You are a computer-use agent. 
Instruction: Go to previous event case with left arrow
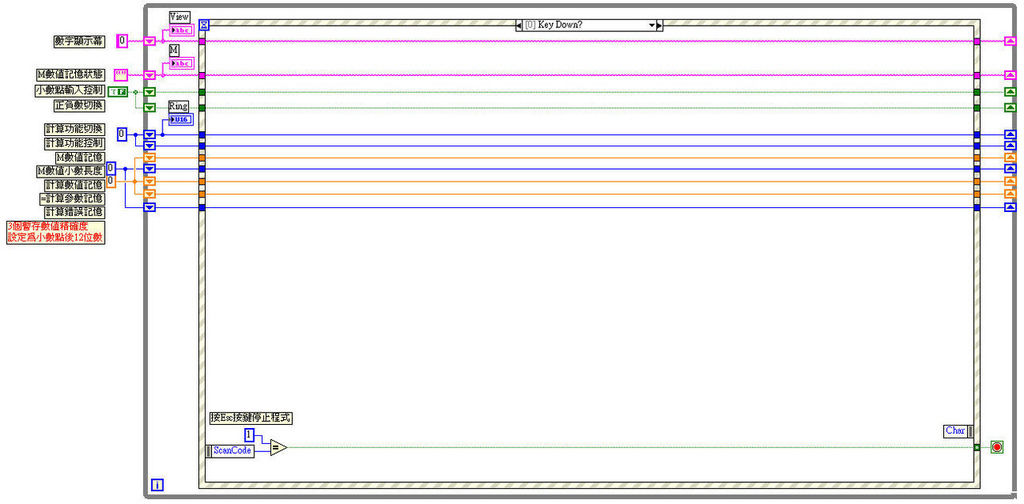(519, 25)
